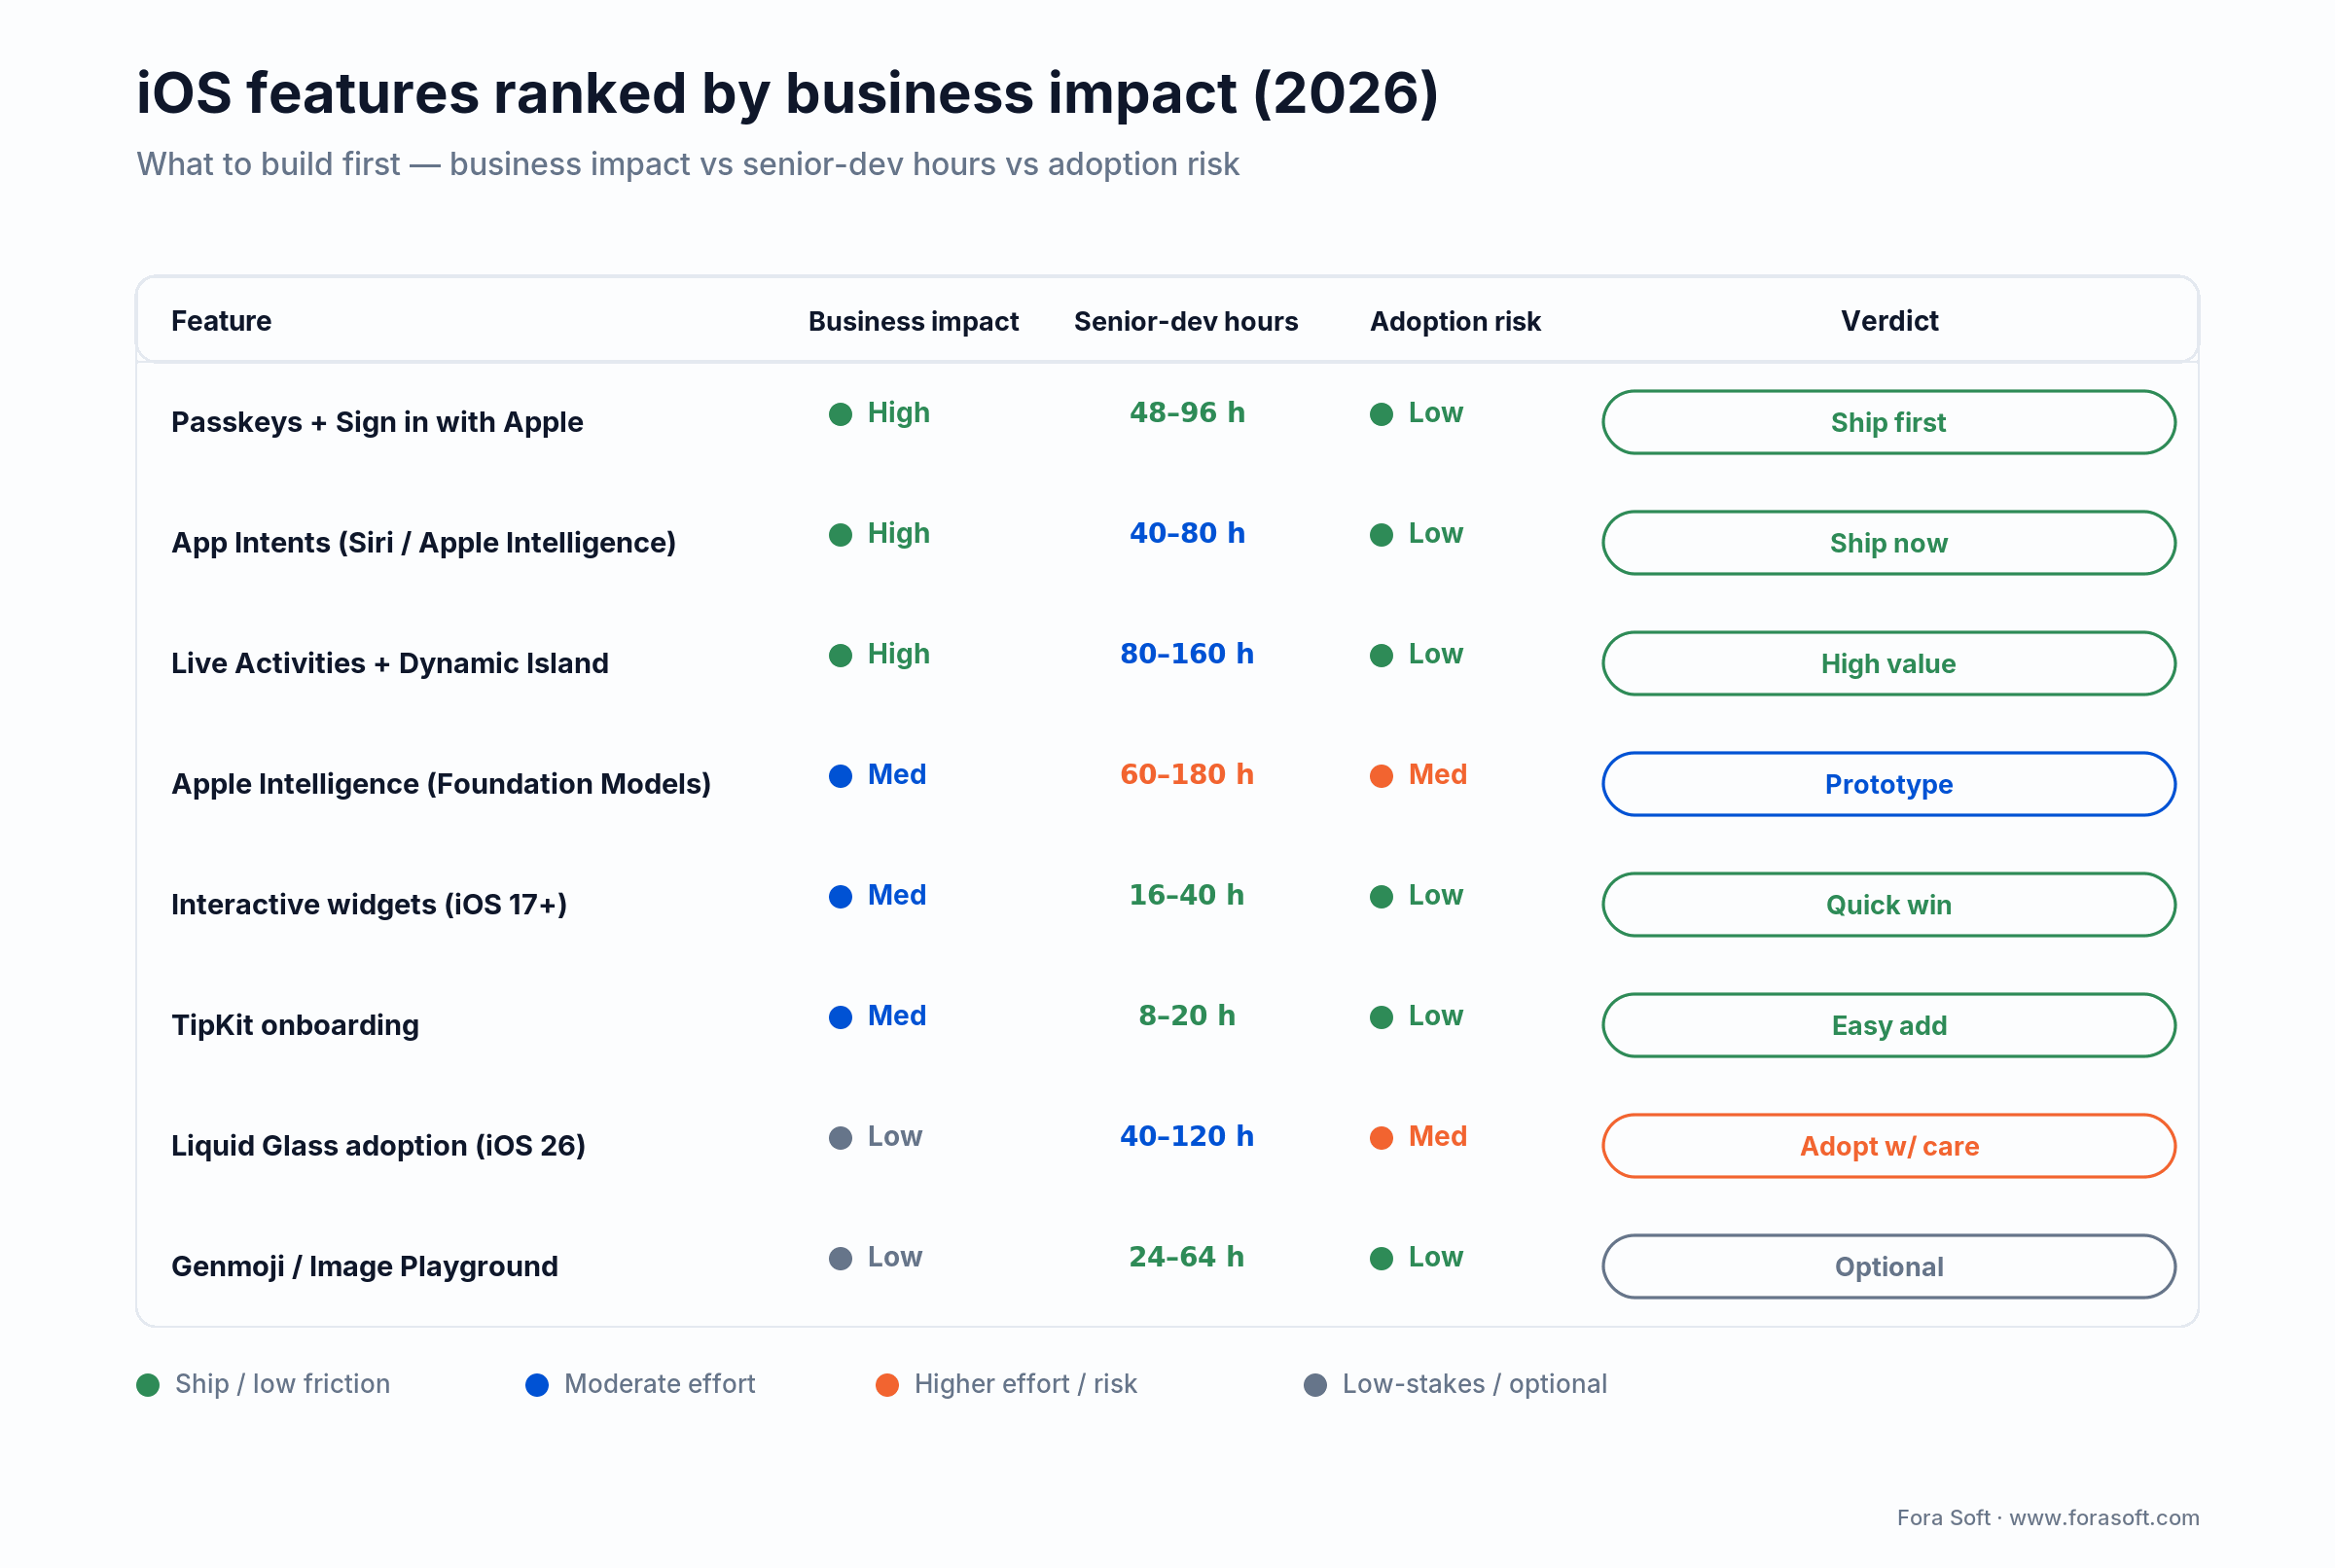This screenshot has width=2335, height=1568.
Task: Click the '24–64 h' hours value
Action: coord(1187,1257)
